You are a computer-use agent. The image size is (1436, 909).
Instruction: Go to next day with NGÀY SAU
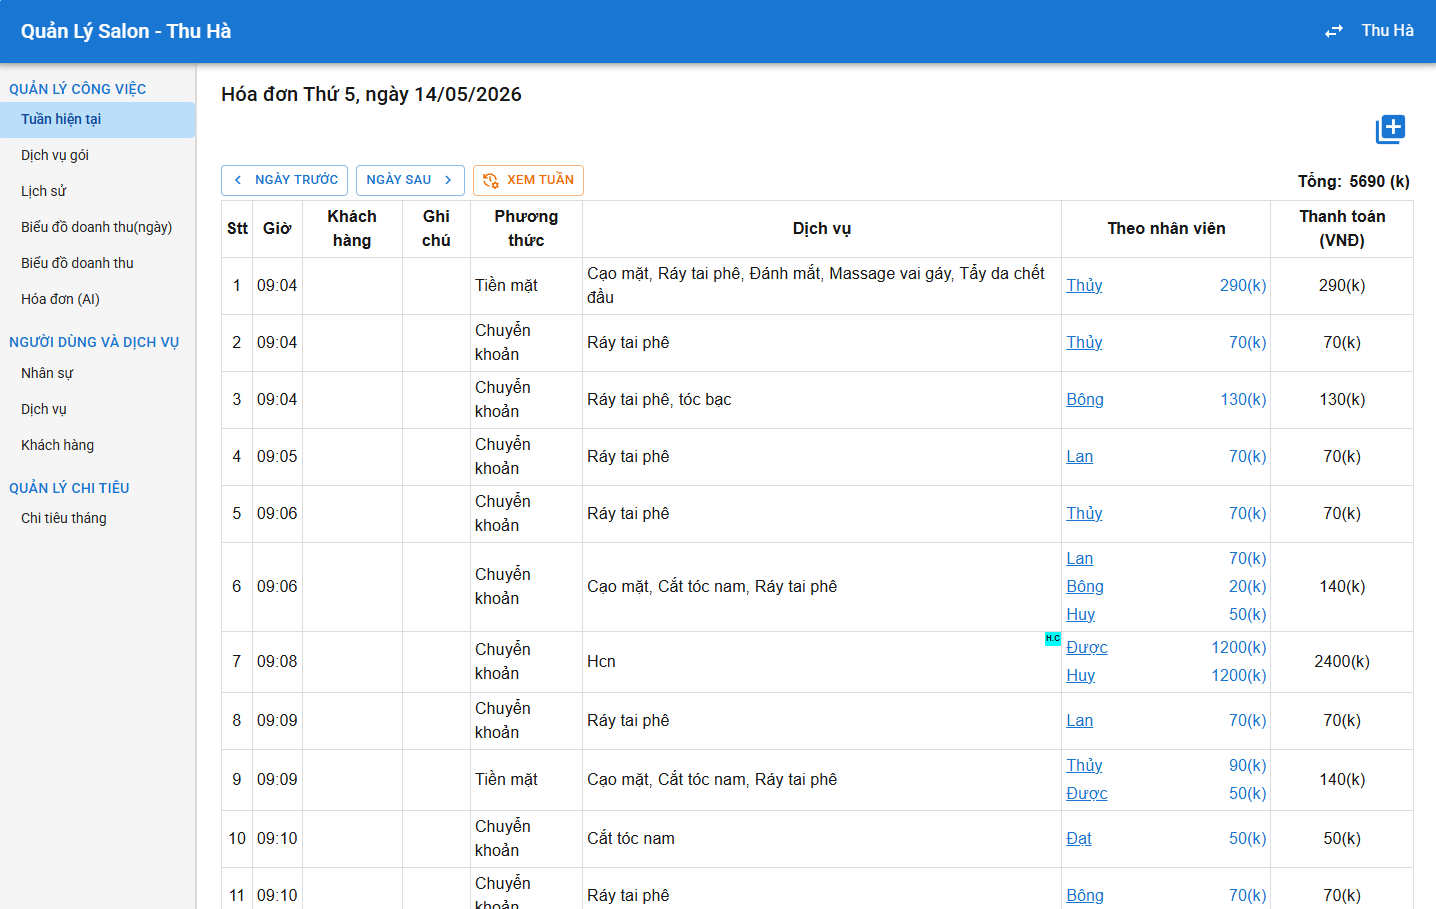click(x=410, y=180)
